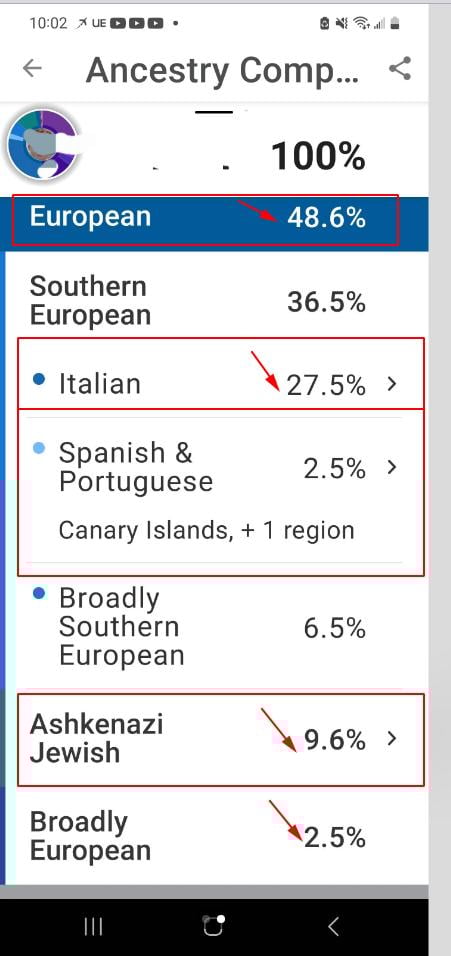The width and height of the screenshot is (451, 956).
Task: Tap the share icon
Action: click(x=400, y=68)
